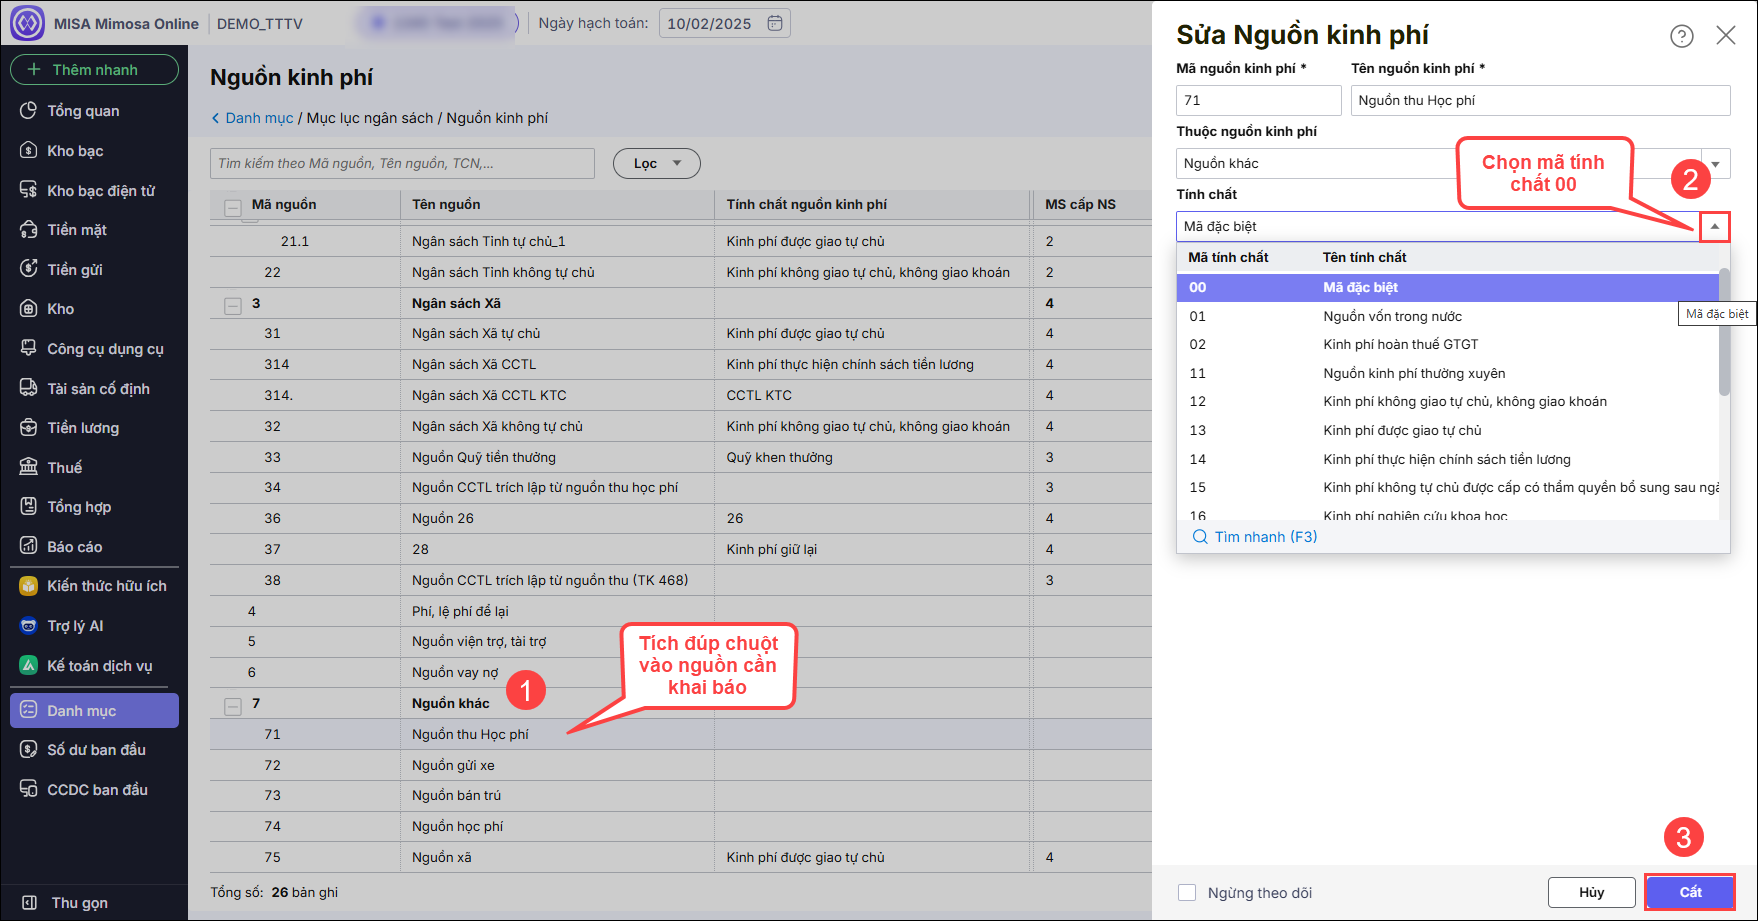Click the Tên nguồn kinh phí field

coord(1540,100)
